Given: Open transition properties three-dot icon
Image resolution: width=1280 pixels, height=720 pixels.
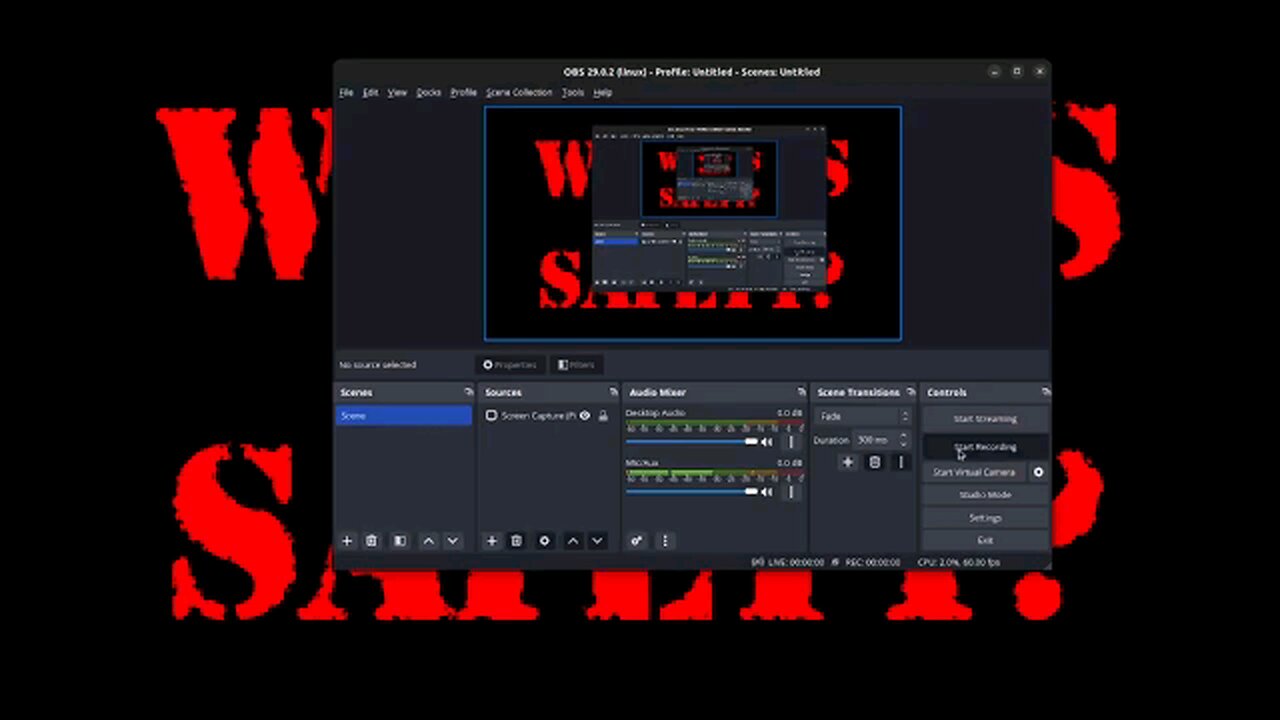Looking at the screenshot, I should click(900, 462).
